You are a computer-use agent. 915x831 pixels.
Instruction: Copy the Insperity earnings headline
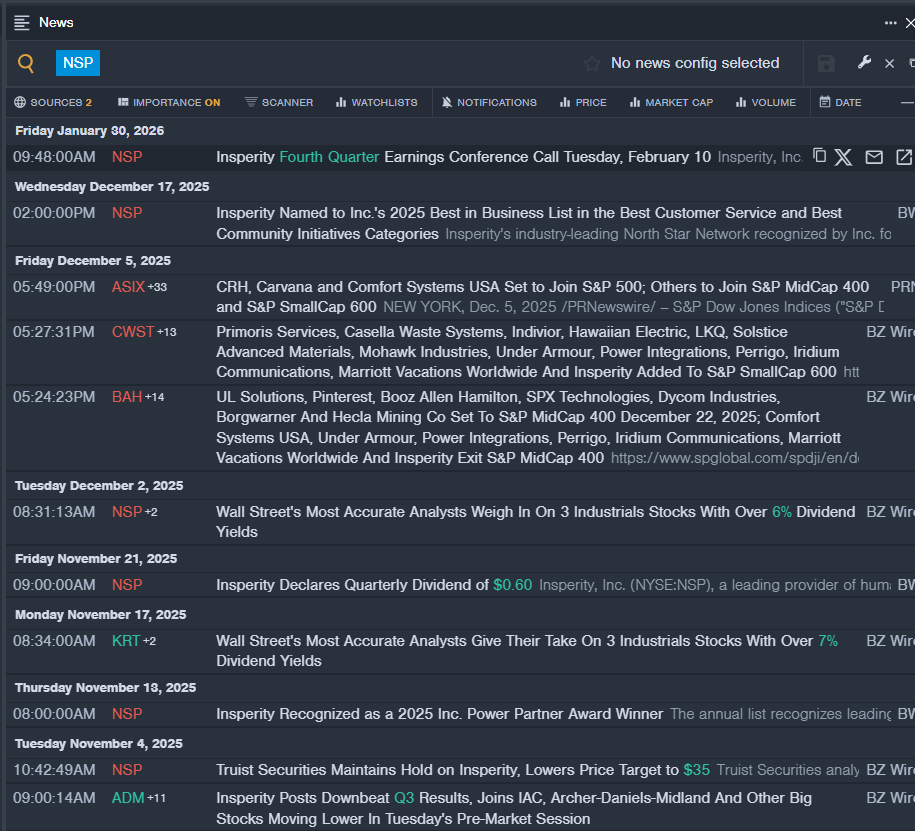[819, 156]
